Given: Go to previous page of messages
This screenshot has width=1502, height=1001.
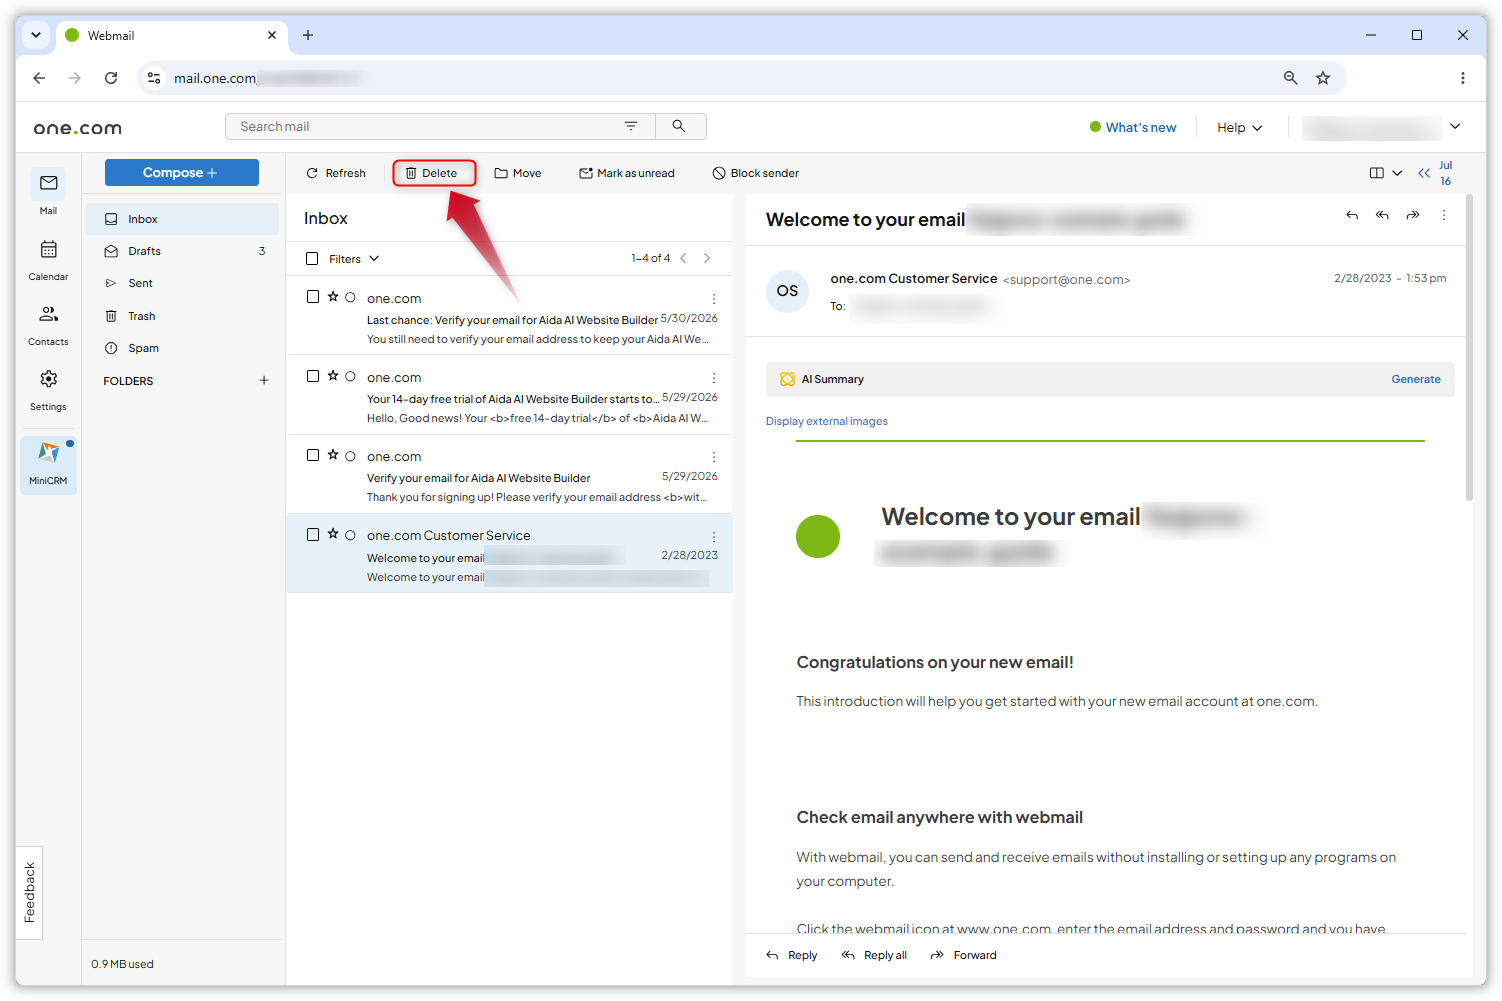Looking at the screenshot, I should [x=684, y=258].
